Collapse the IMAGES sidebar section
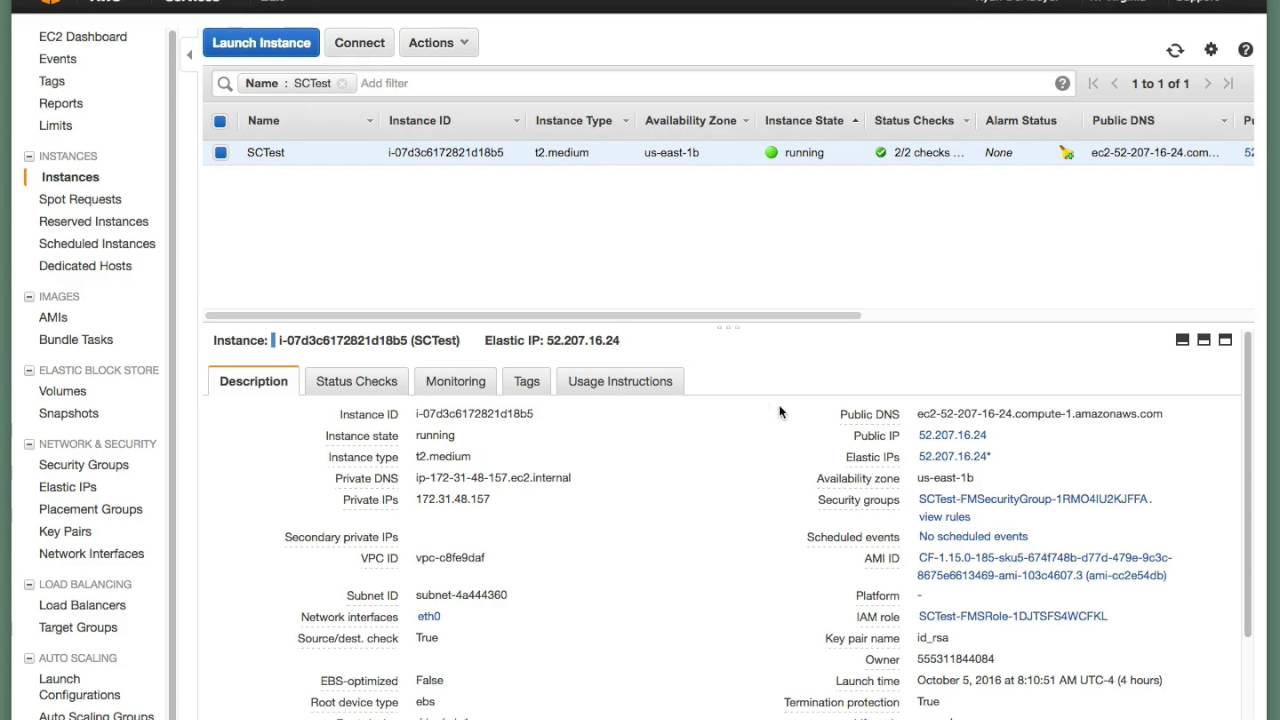Viewport: 1280px width, 720px height. pyautogui.click(x=29, y=297)
